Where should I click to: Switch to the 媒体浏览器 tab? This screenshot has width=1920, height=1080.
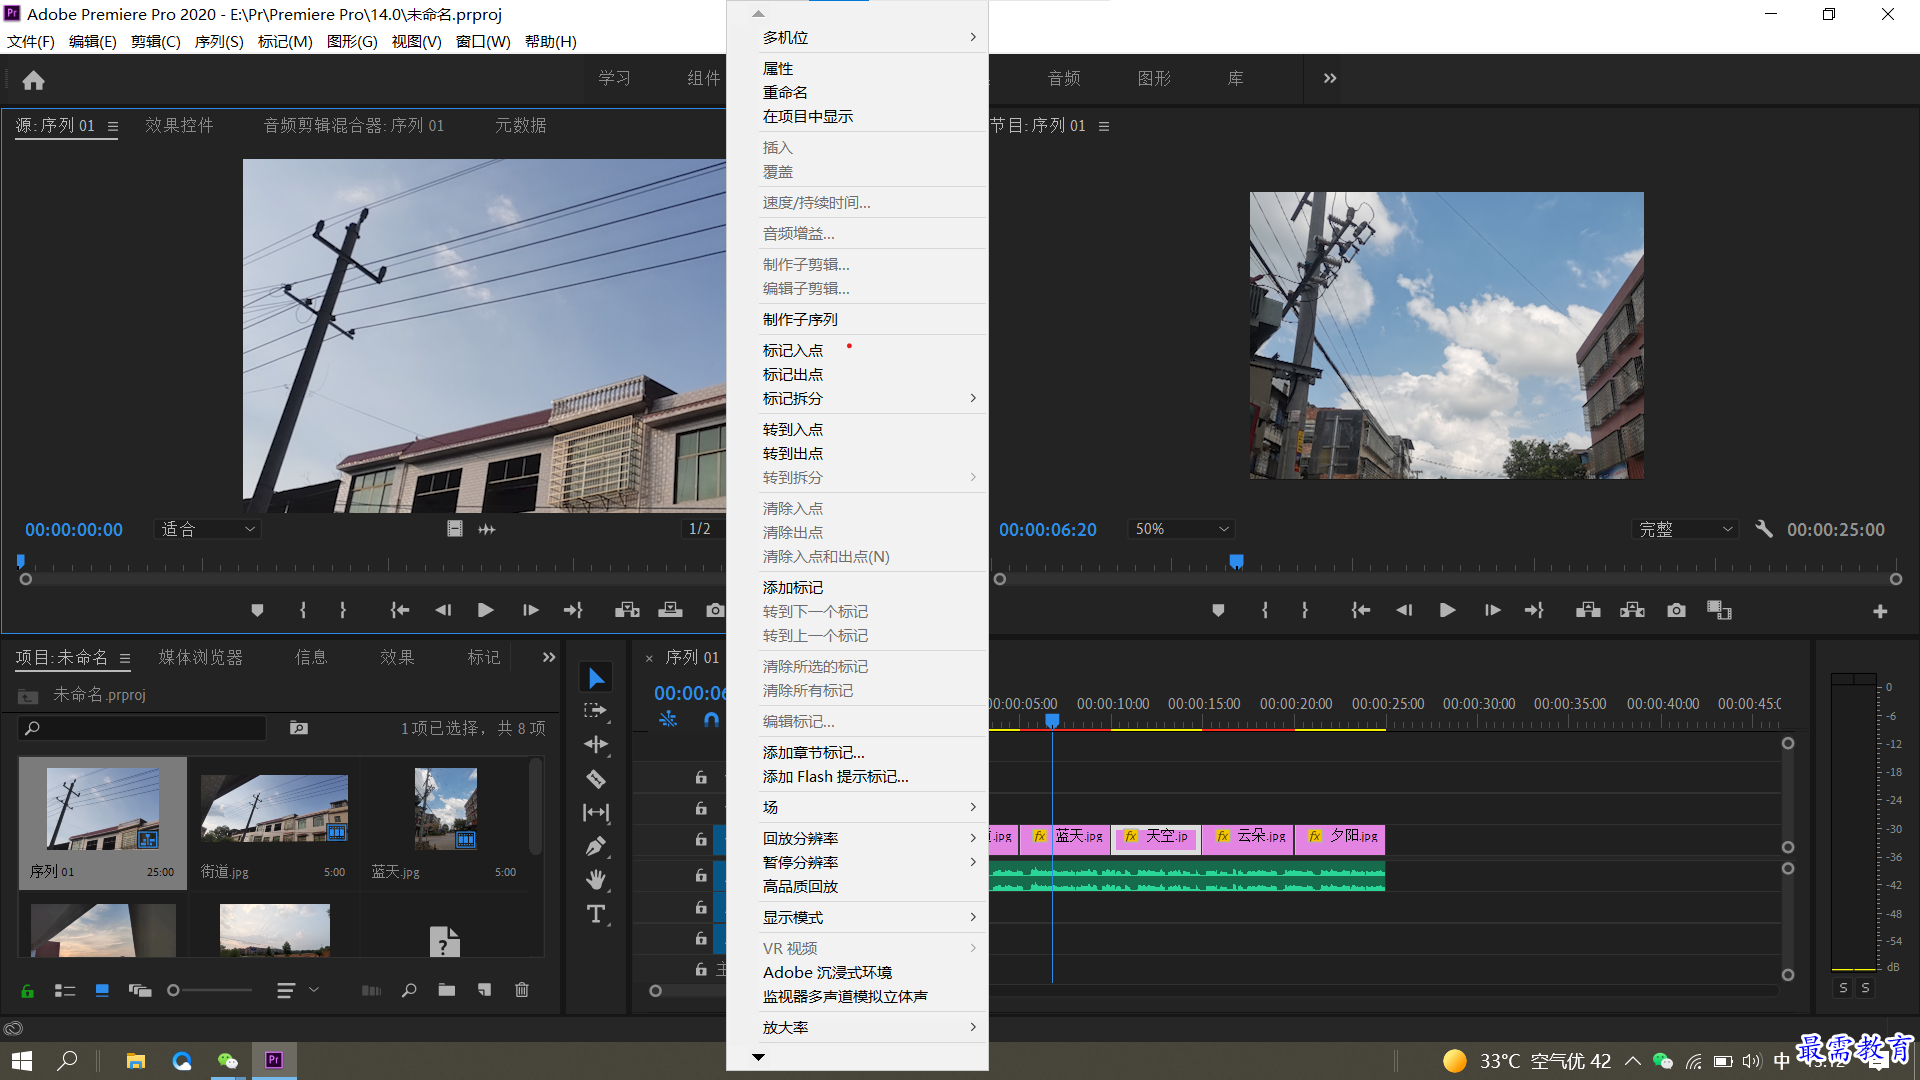tap(201, 657)
